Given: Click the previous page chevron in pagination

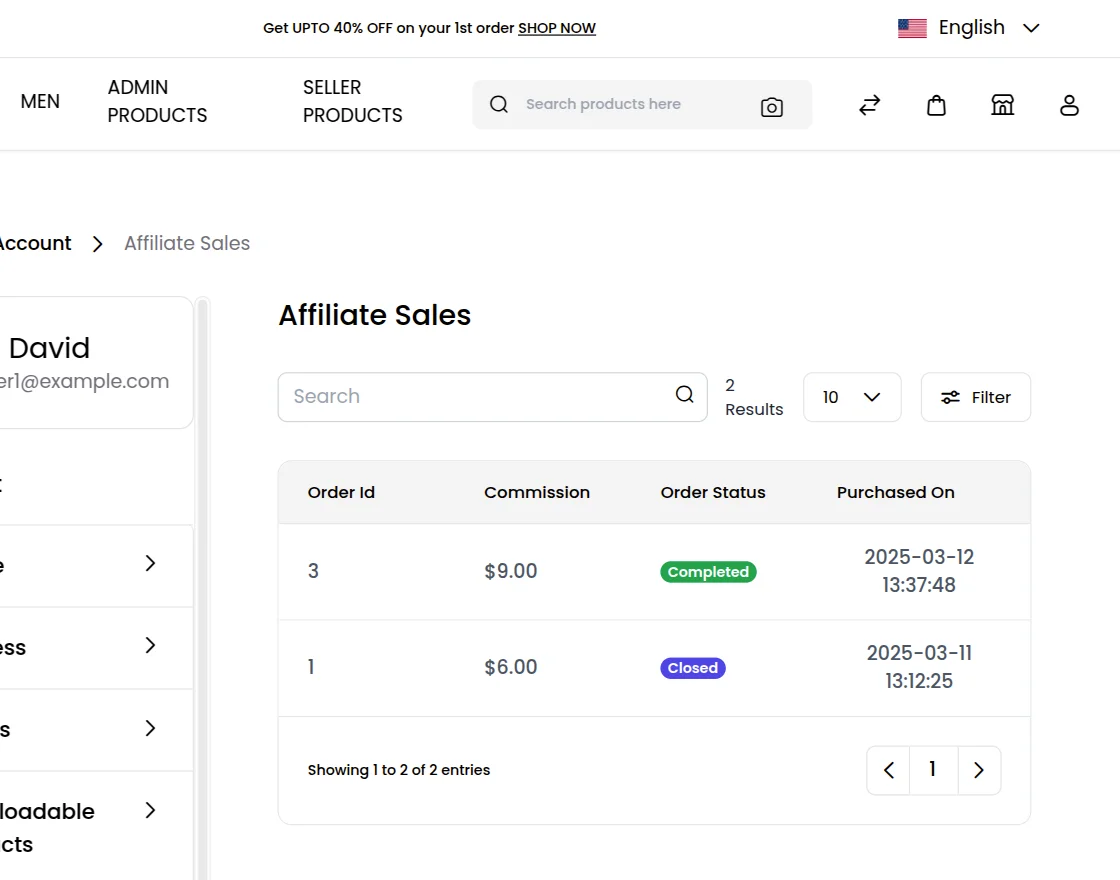Looking at the screenshot, I should click(888, 770).
